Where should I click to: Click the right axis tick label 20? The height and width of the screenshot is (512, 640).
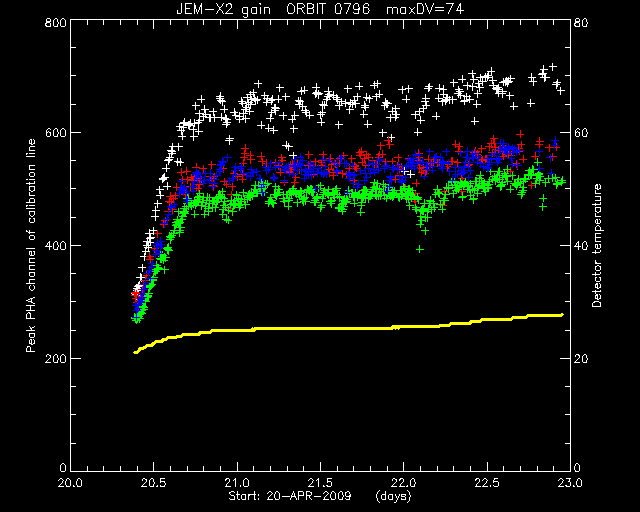tap(581, 359)
